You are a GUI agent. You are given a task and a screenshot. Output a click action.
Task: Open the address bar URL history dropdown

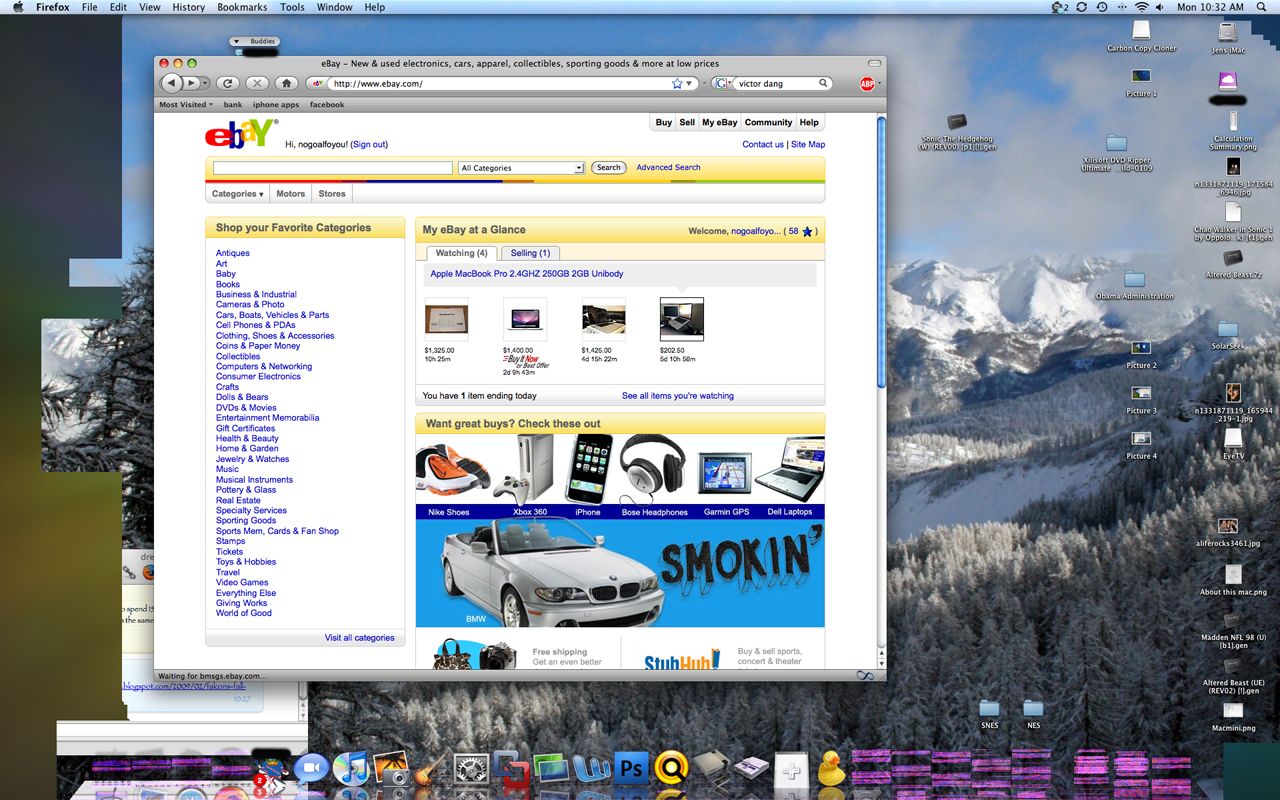[x=689, y=84]
